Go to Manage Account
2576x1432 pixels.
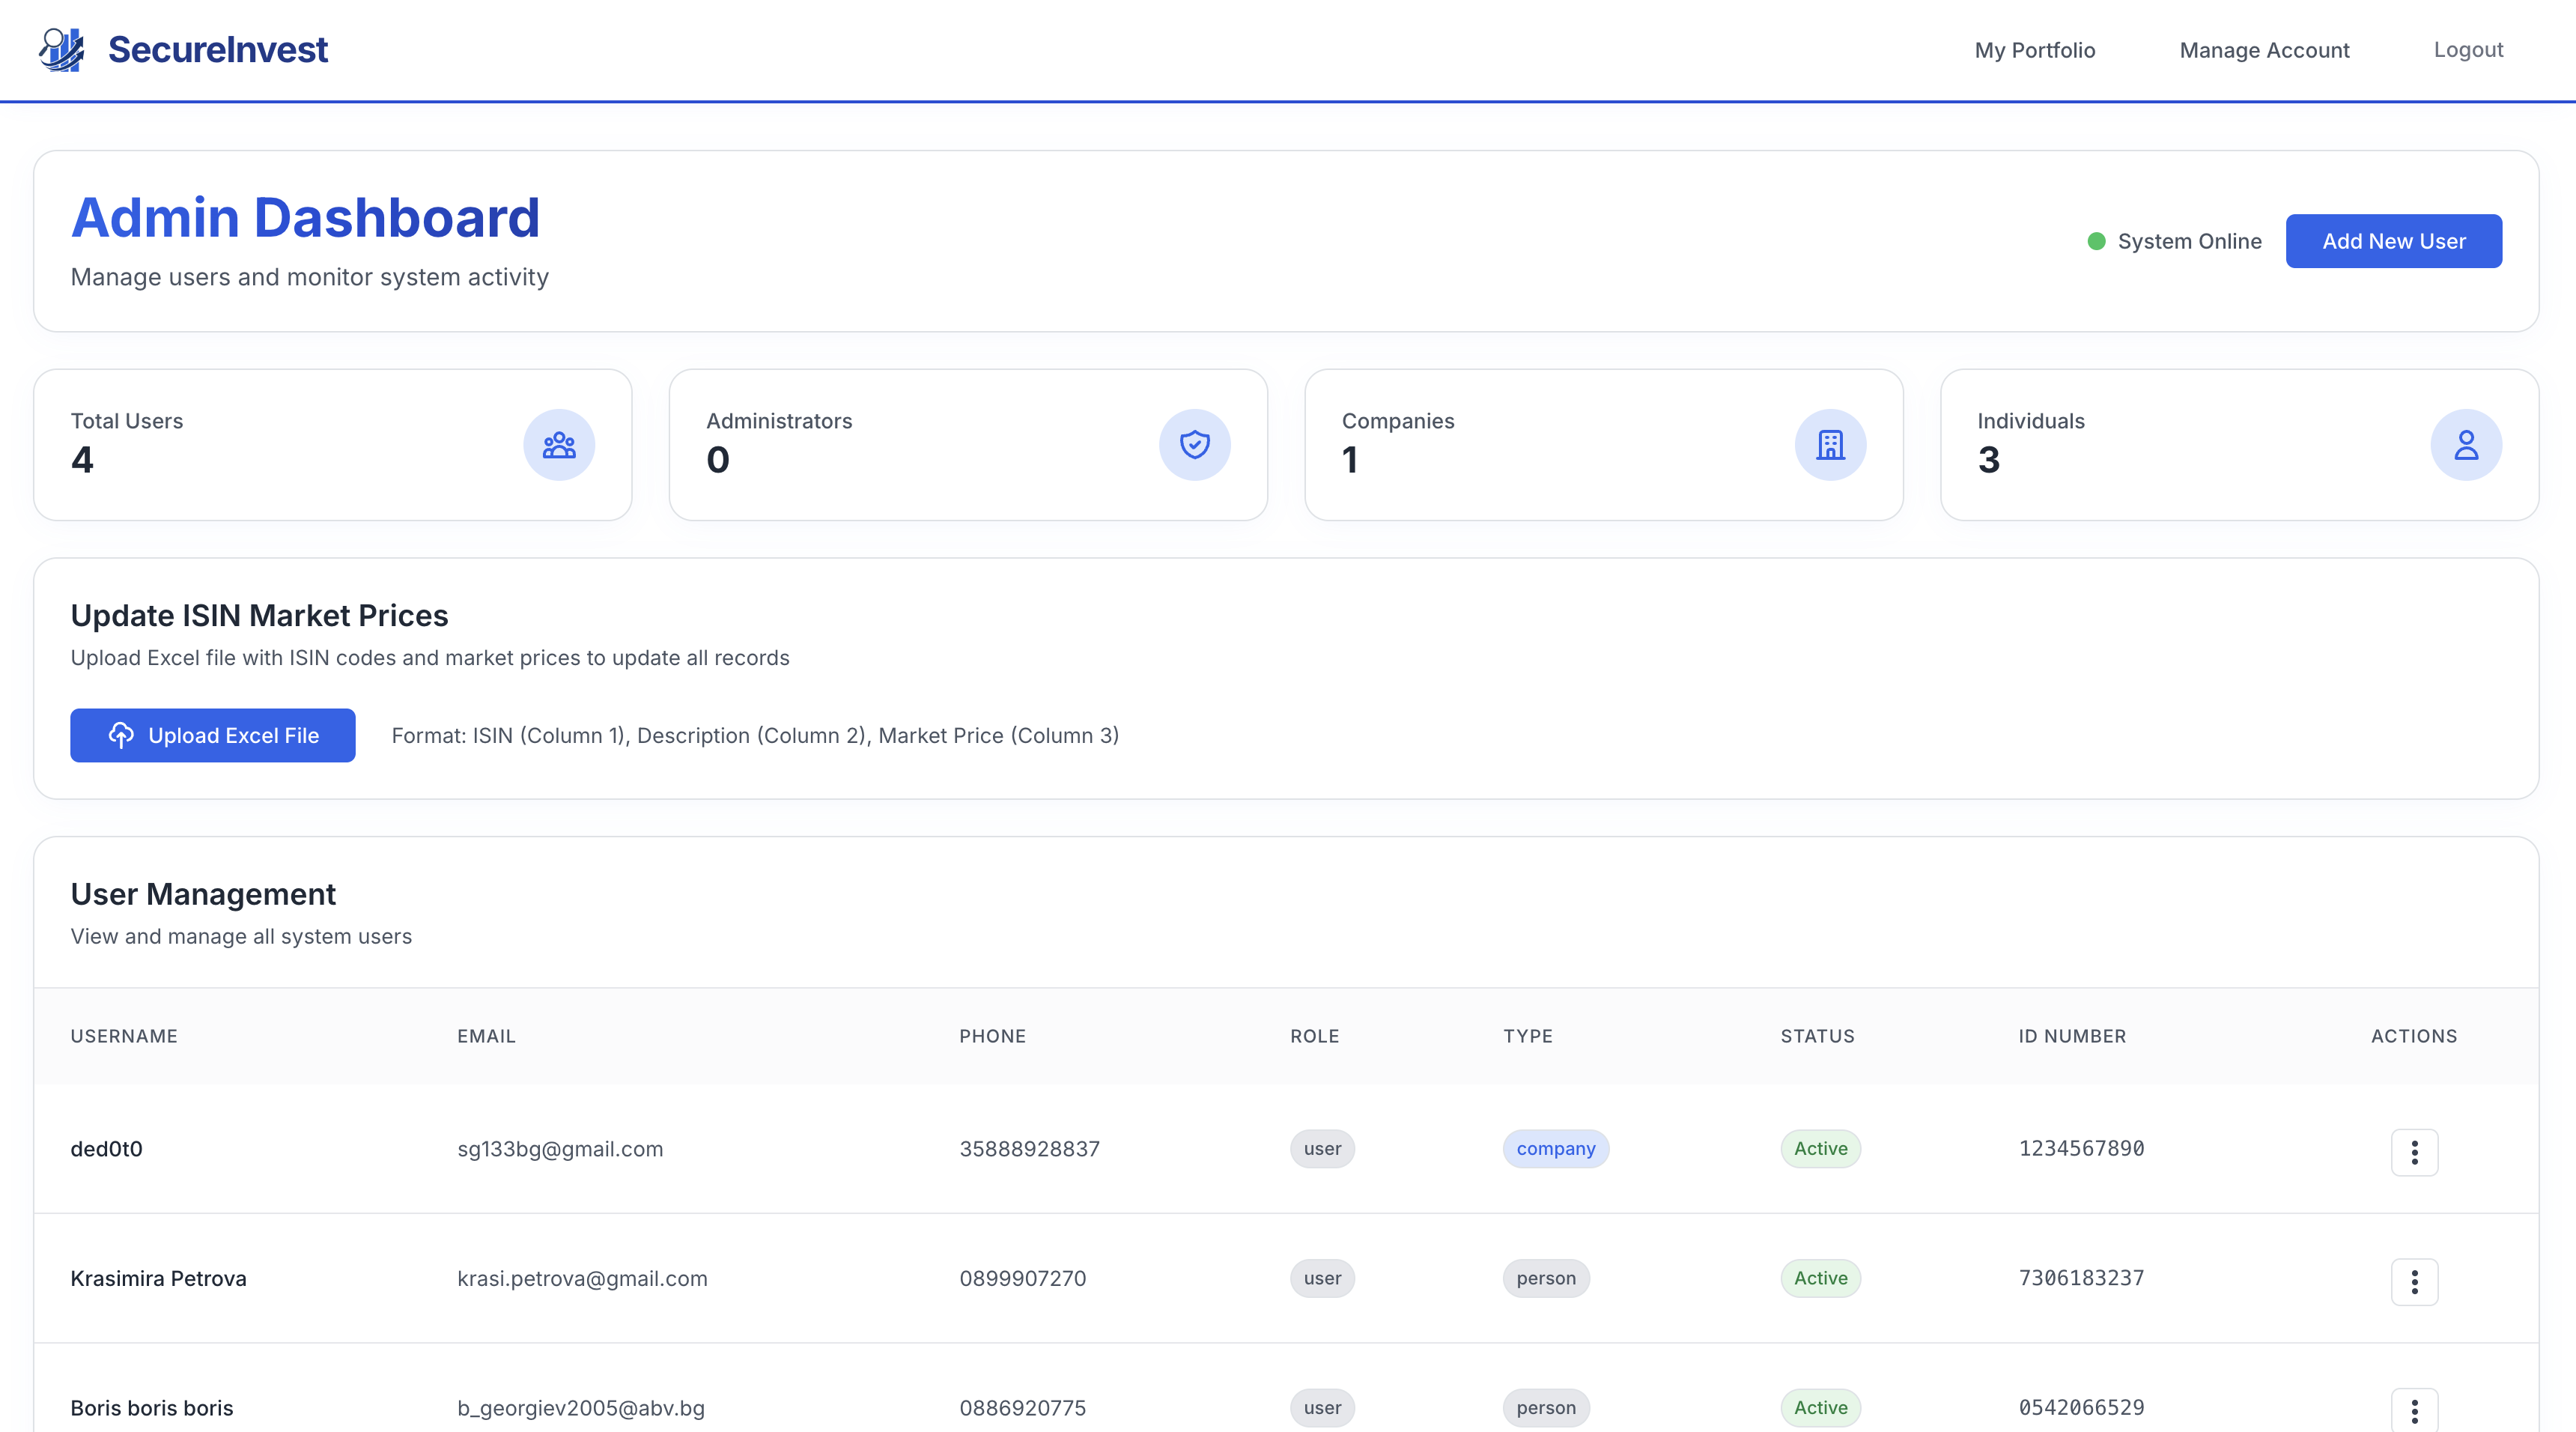(x=2264, y=50)
